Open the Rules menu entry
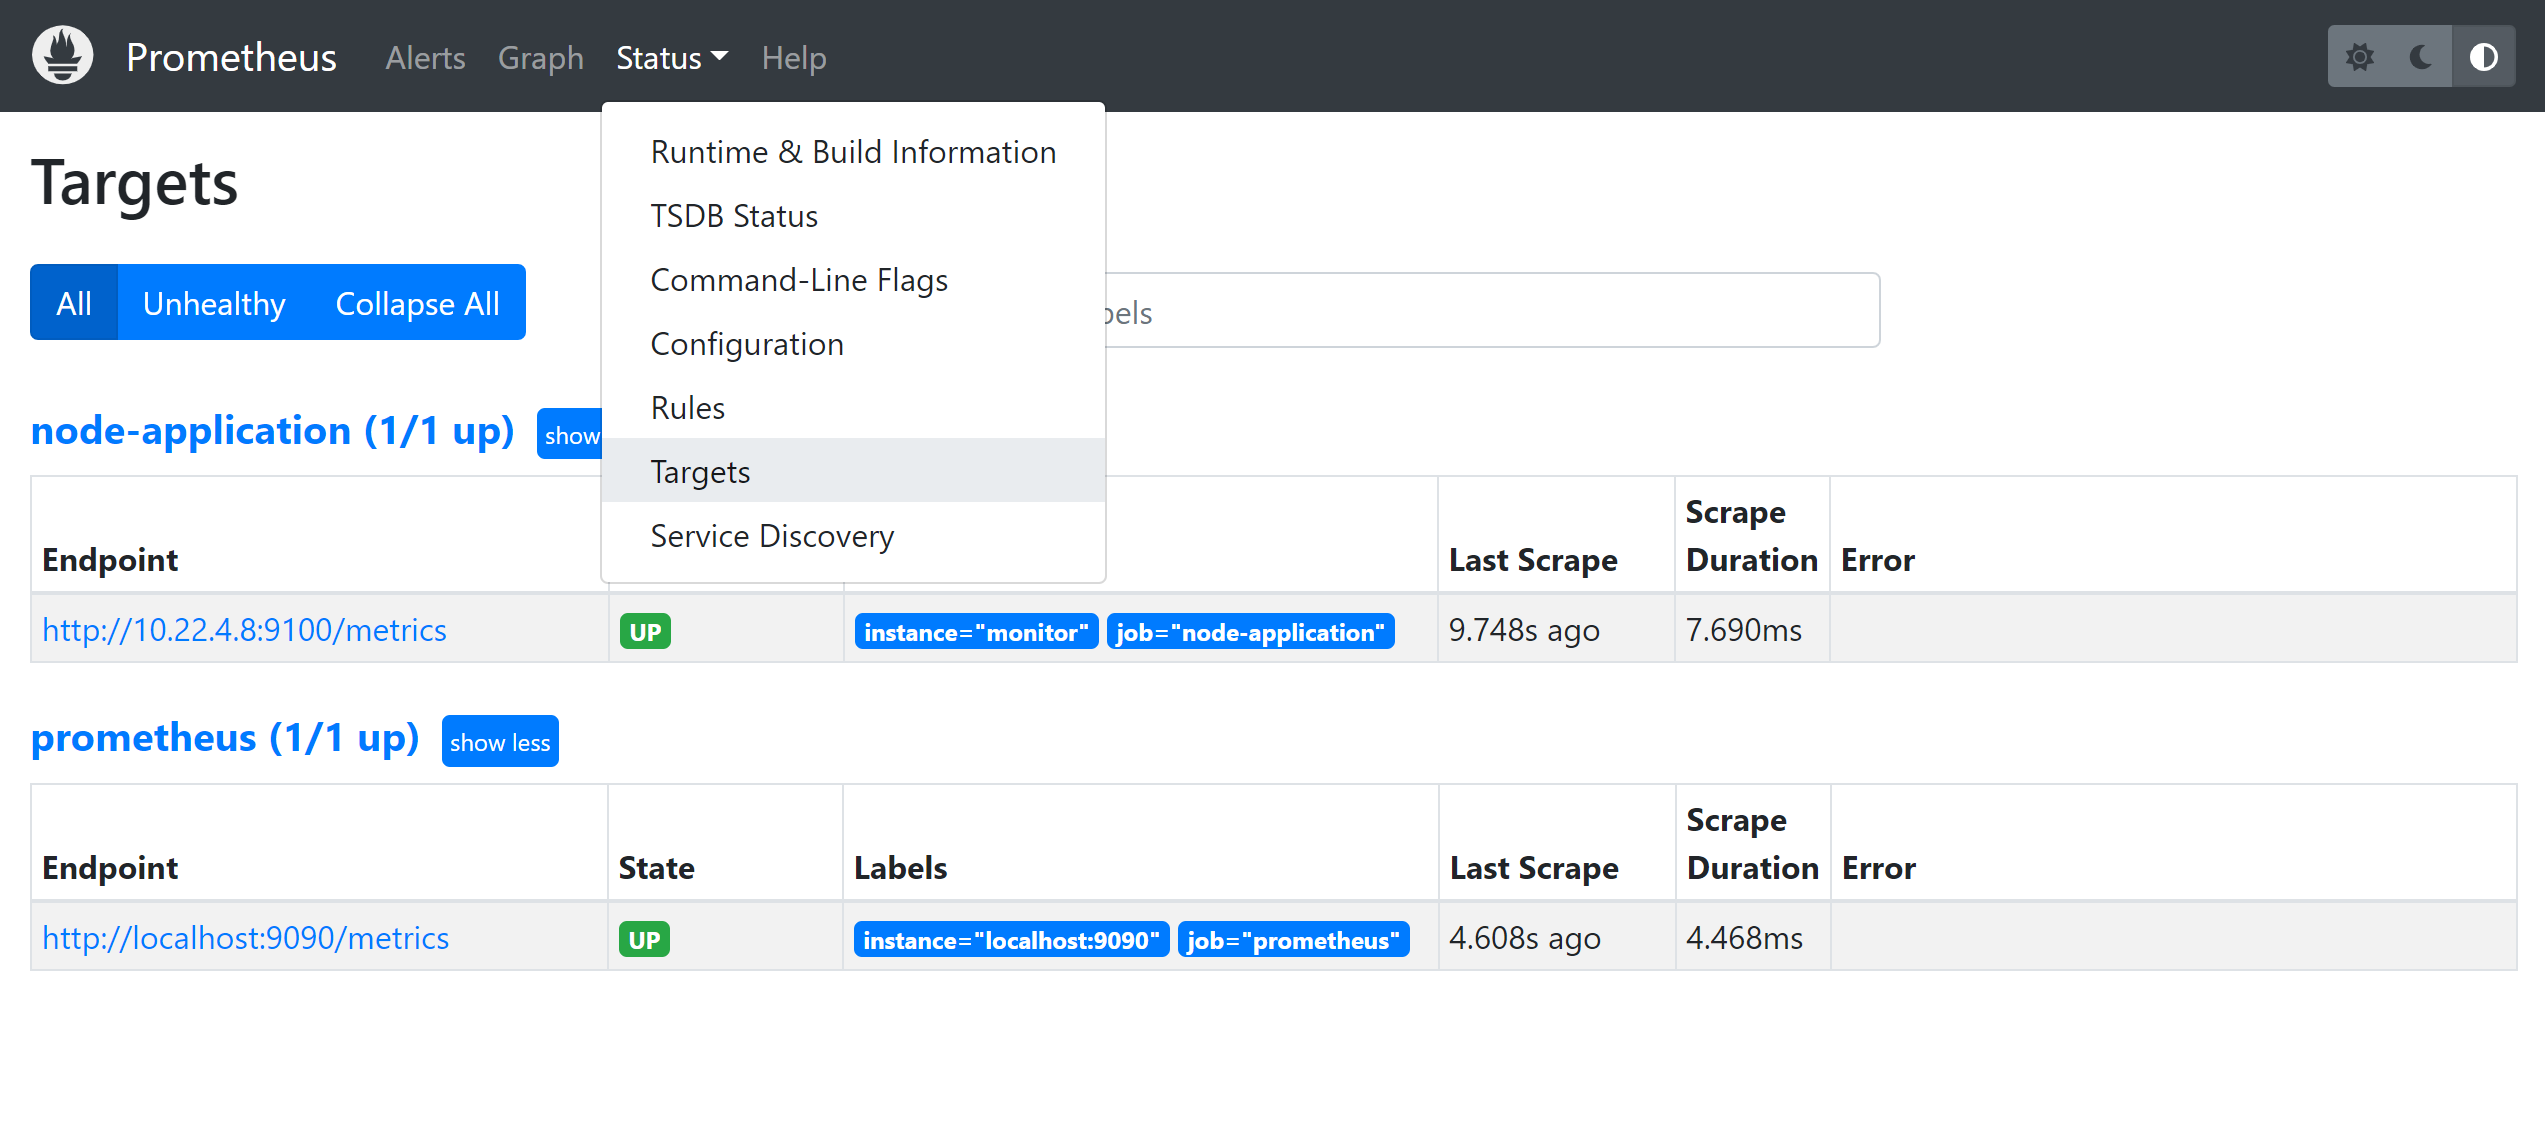Image resolution: width=2545 pixels, height=1138 pixels. 853,408
